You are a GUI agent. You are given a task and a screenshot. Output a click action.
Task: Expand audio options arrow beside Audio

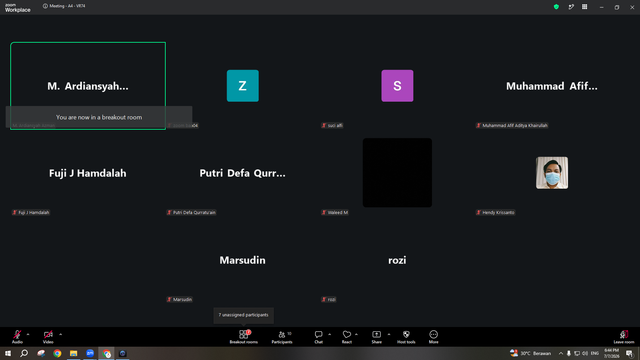28,334
